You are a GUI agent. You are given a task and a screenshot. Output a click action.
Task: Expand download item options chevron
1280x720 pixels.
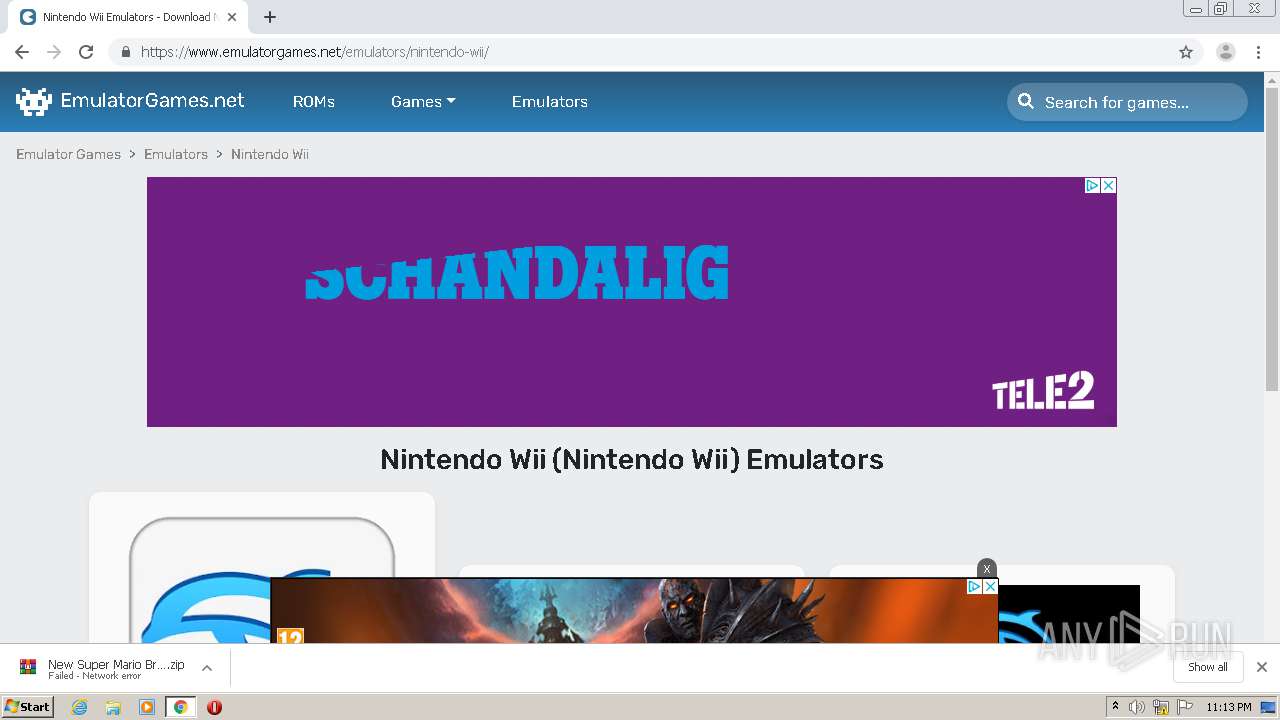click(x=207, y=668)
